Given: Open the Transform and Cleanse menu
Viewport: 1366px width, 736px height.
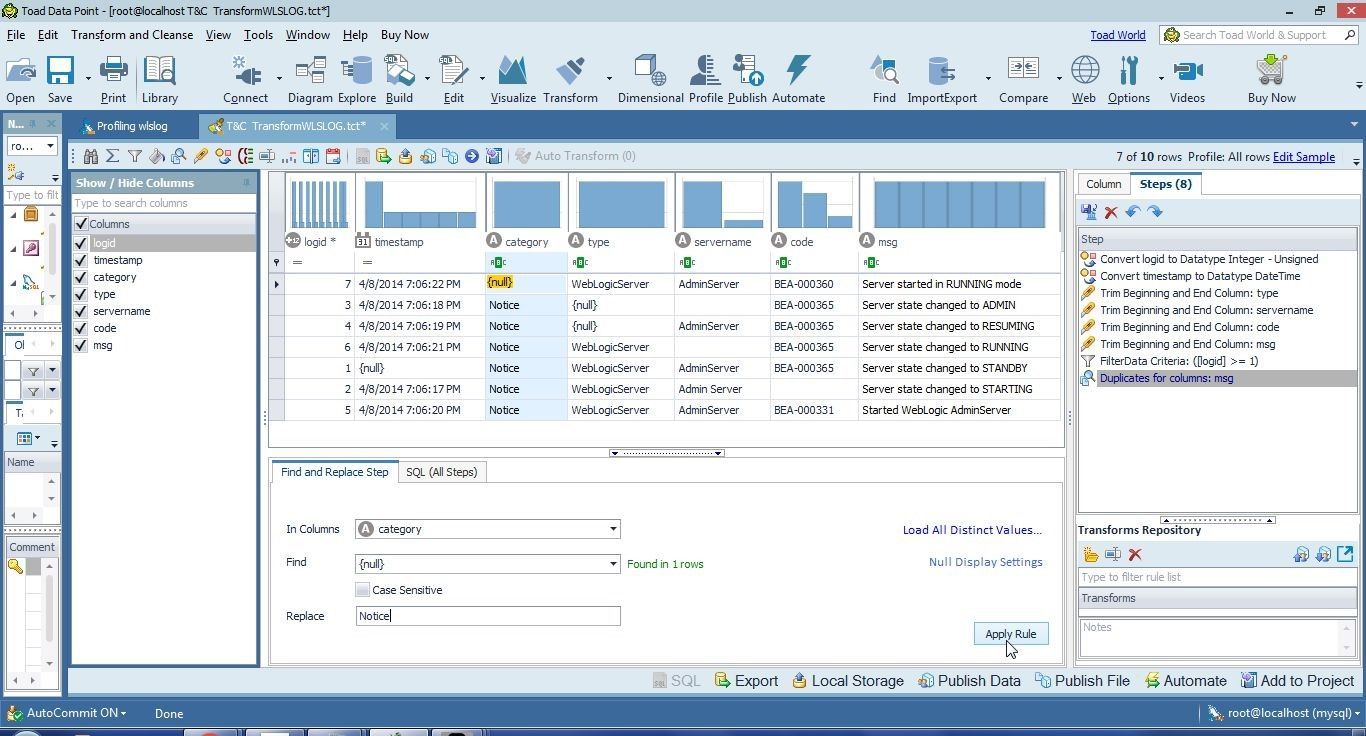Looking at the screenshot, I should tap(132, 35).
